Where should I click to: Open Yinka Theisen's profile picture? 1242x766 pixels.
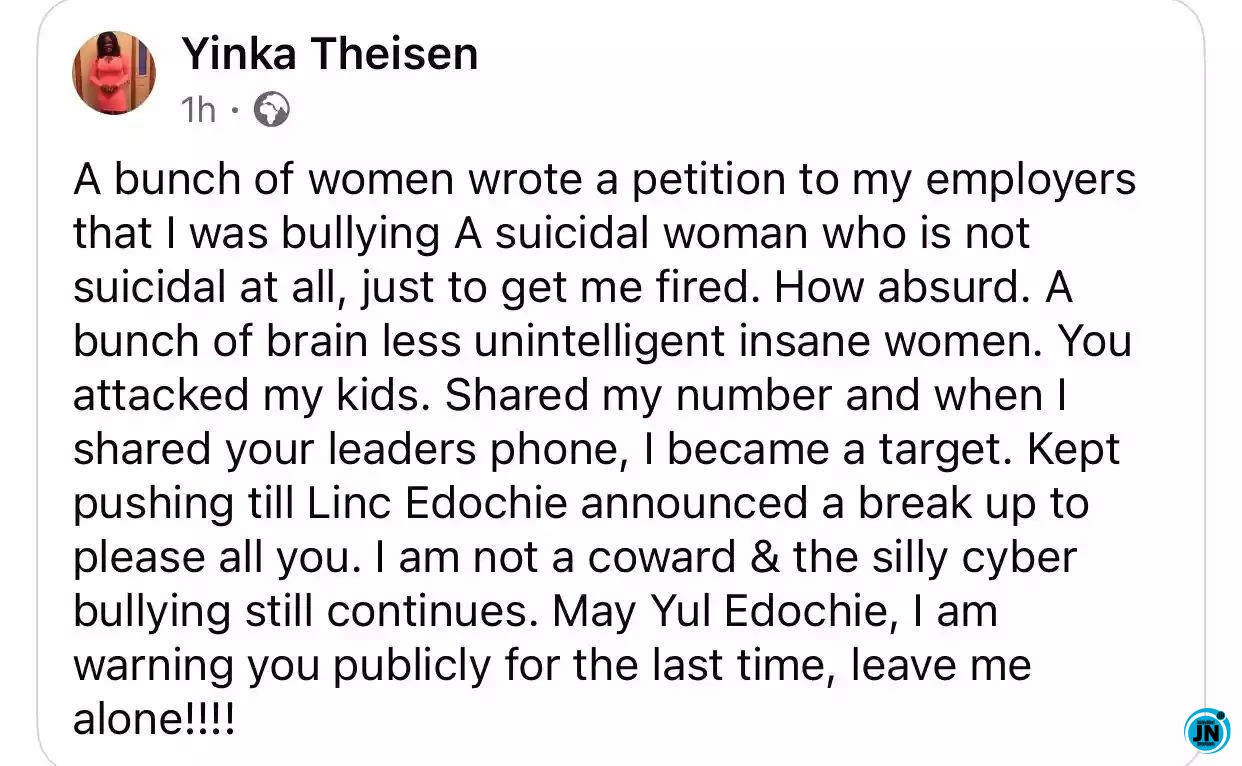[x=114, y=73]
